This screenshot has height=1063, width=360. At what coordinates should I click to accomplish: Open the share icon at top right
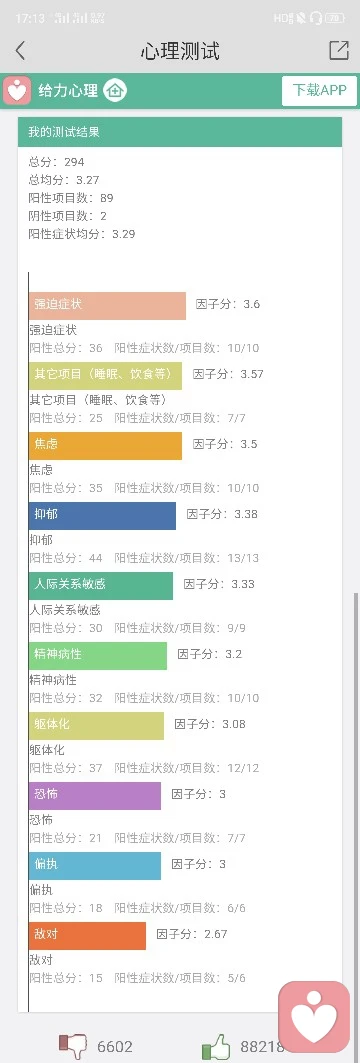pos(338,50)
